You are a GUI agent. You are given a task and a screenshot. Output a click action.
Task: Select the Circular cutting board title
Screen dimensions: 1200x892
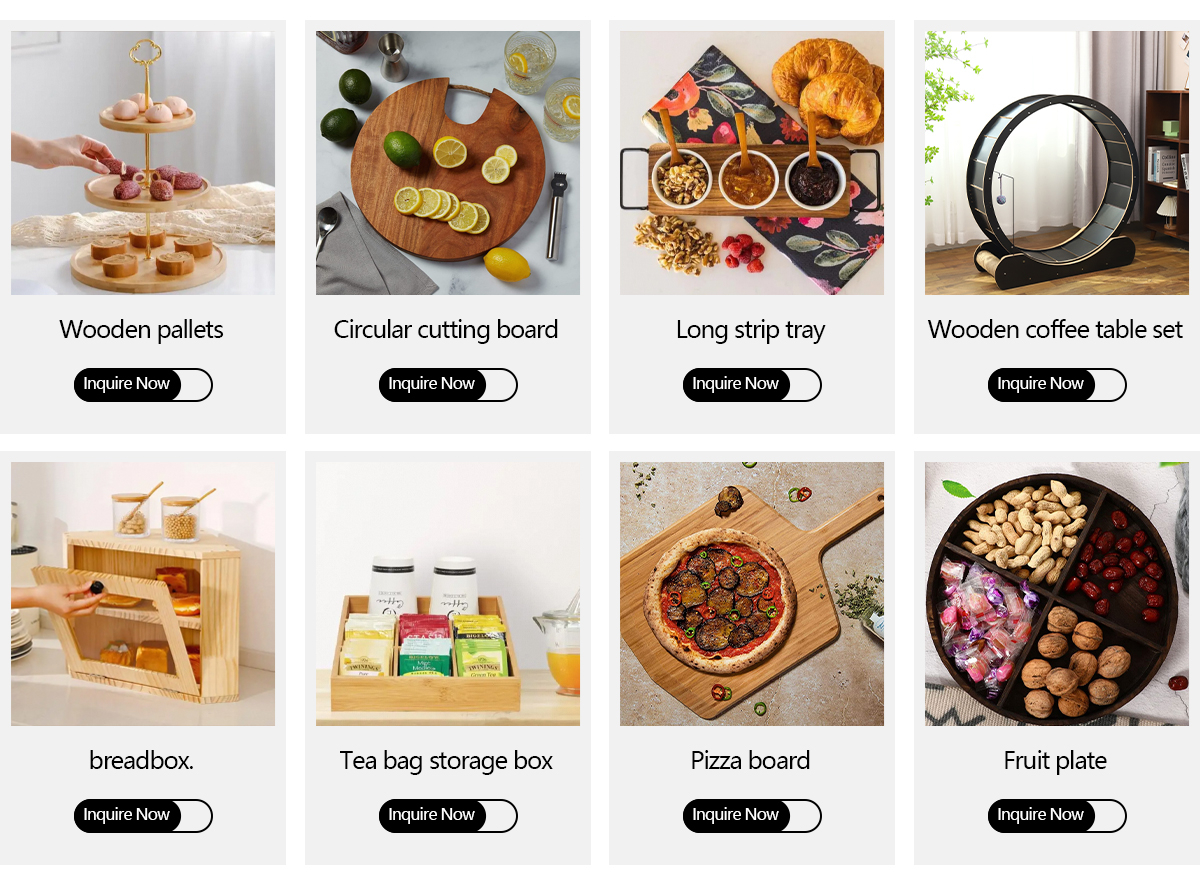click(x=446, y=330)
